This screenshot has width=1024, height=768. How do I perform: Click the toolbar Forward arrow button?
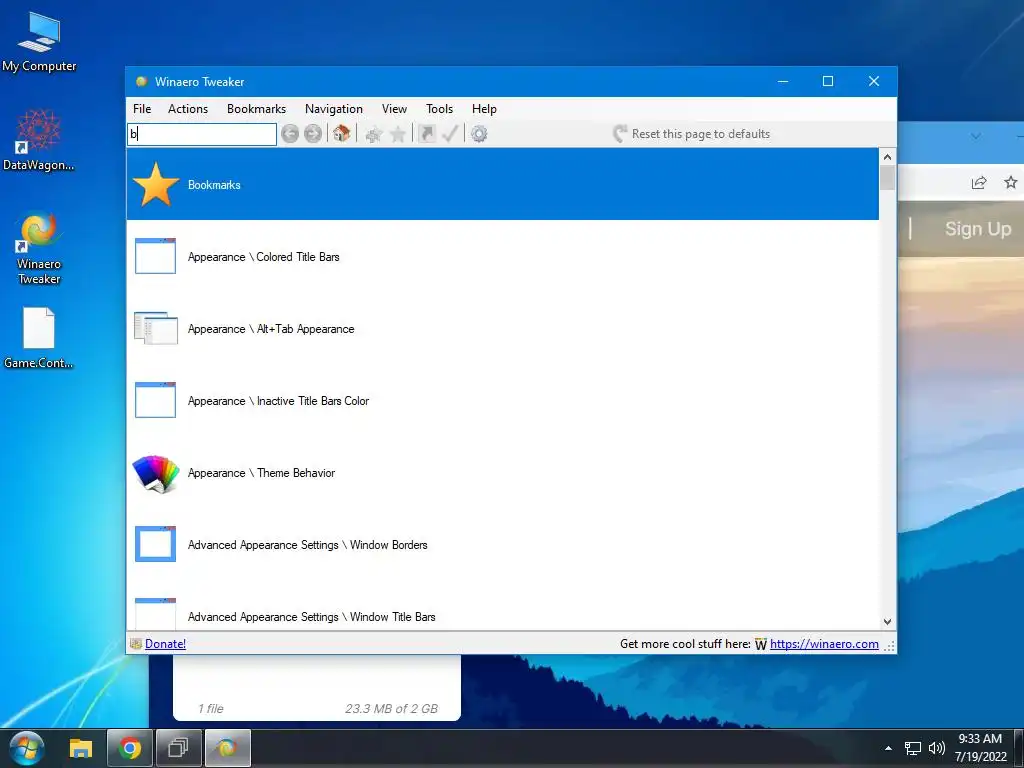[x=313, y=134]
